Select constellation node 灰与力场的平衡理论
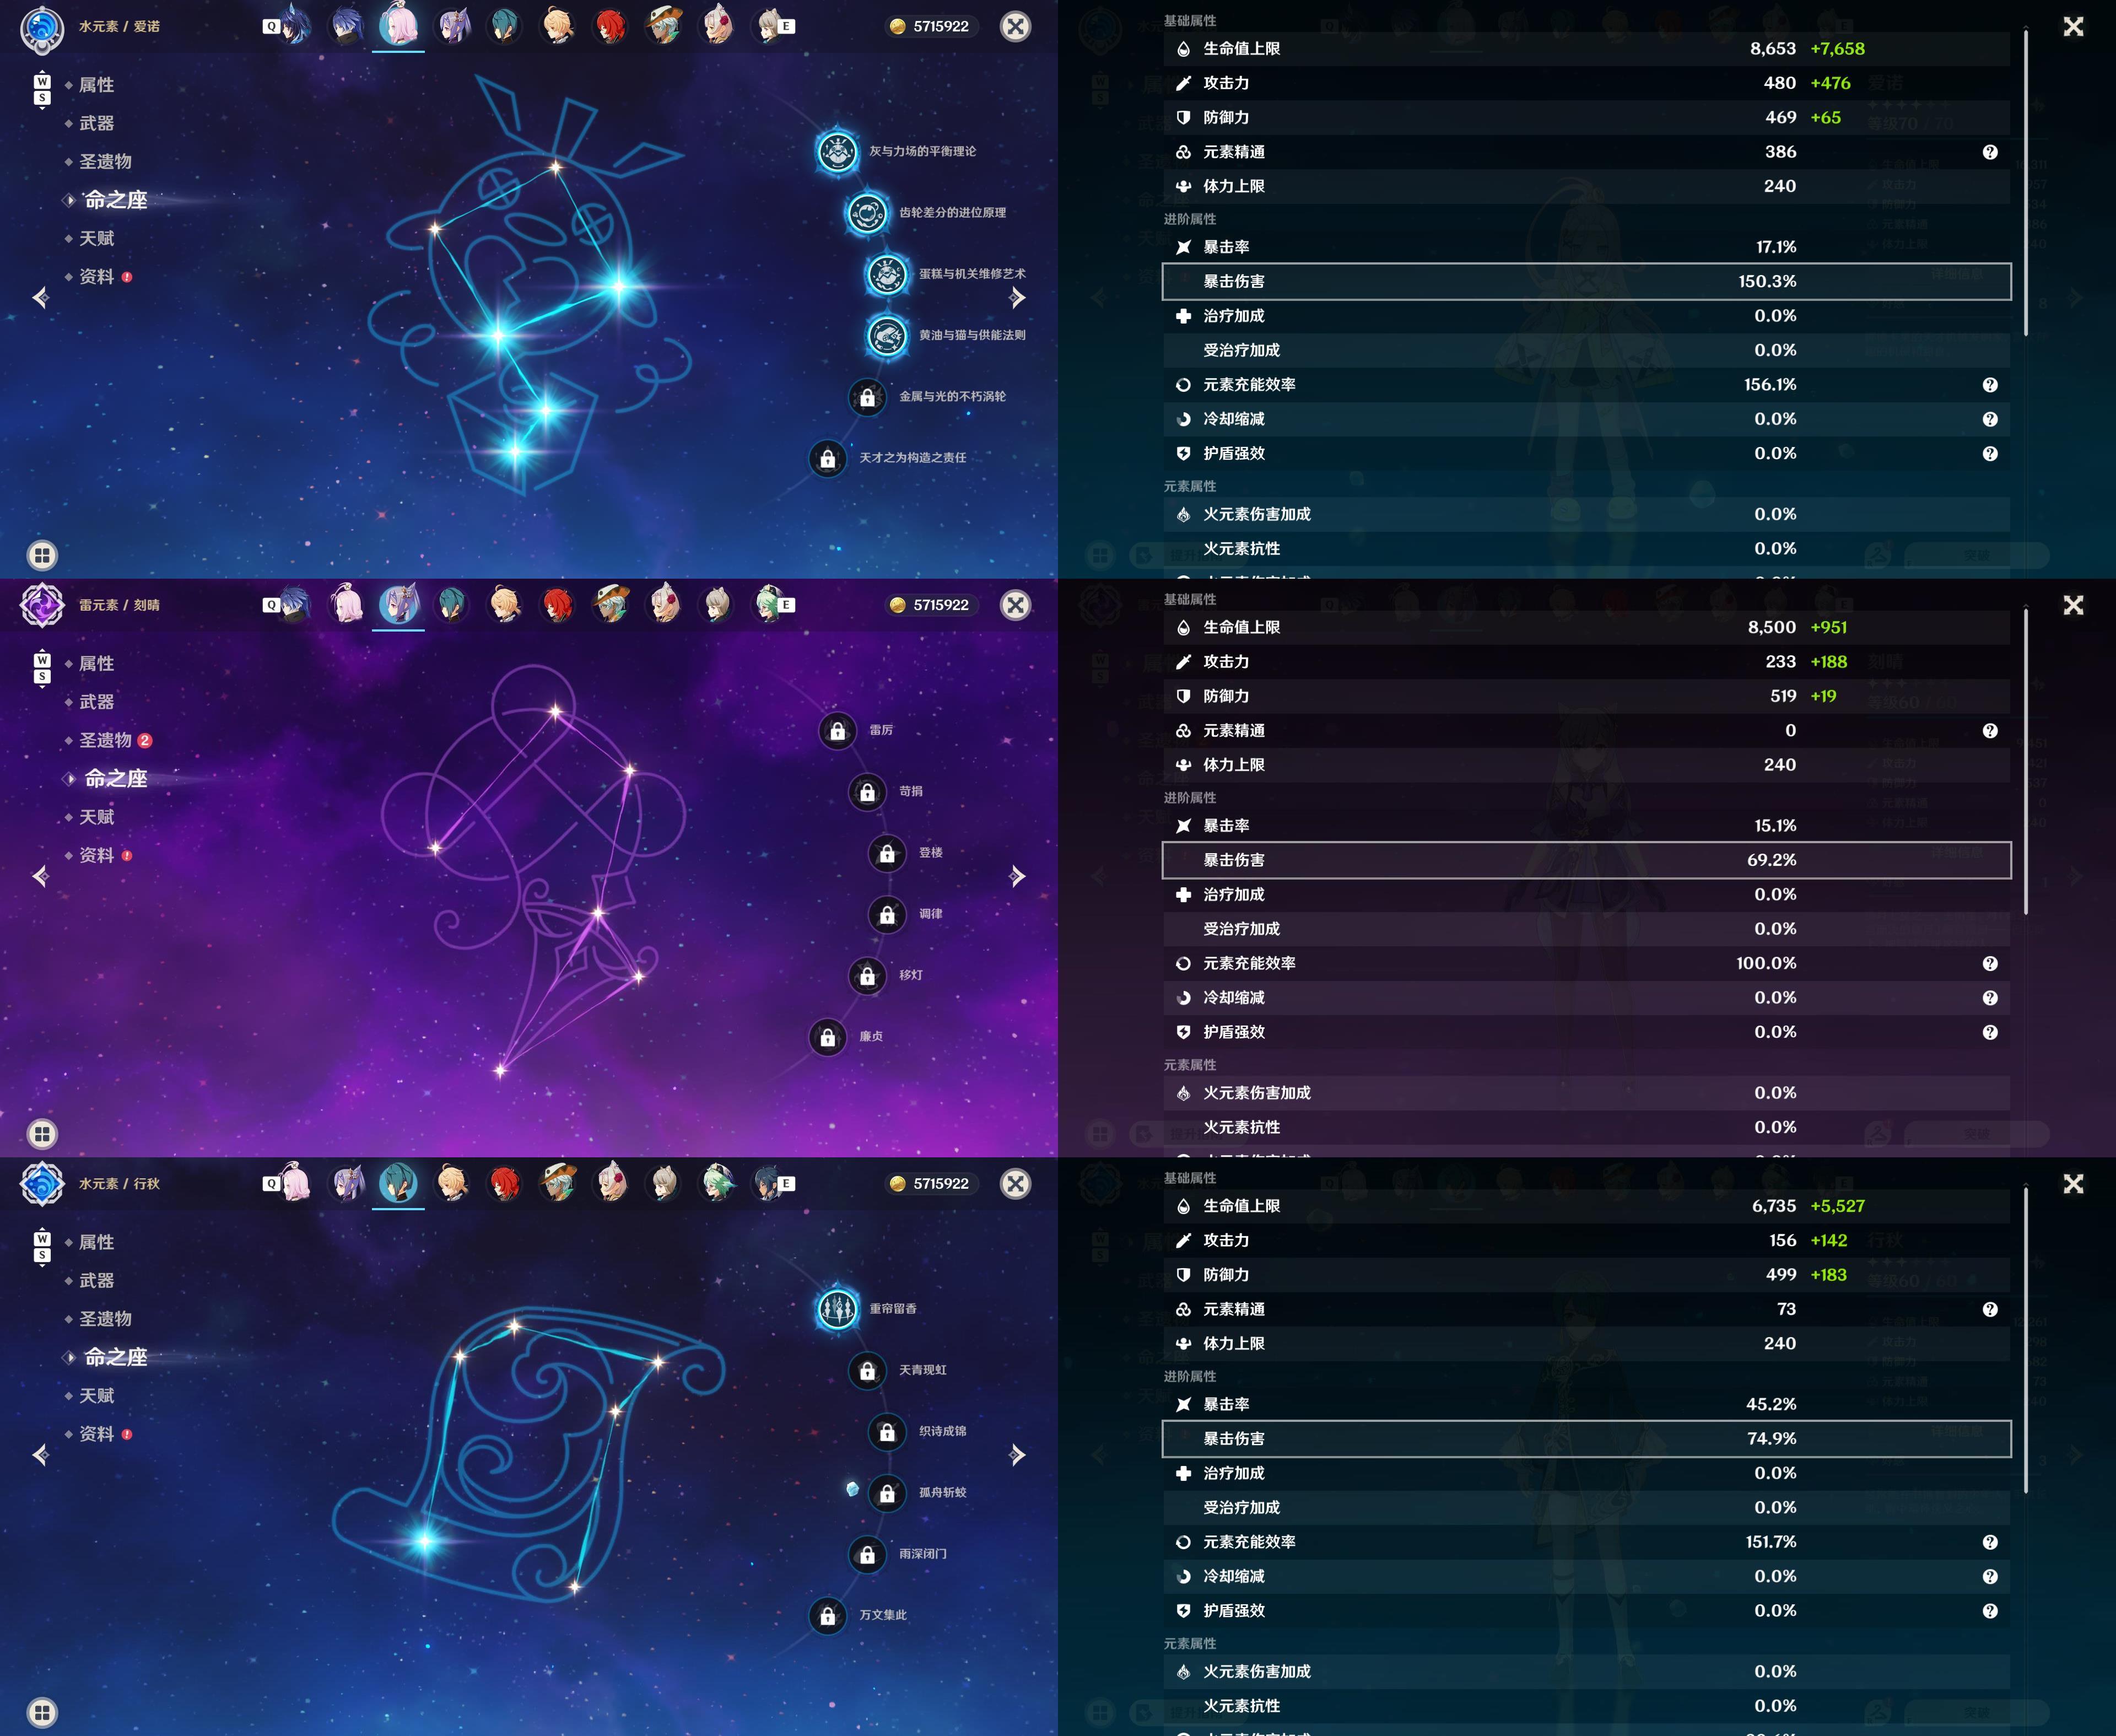 [x=837, y=152]
